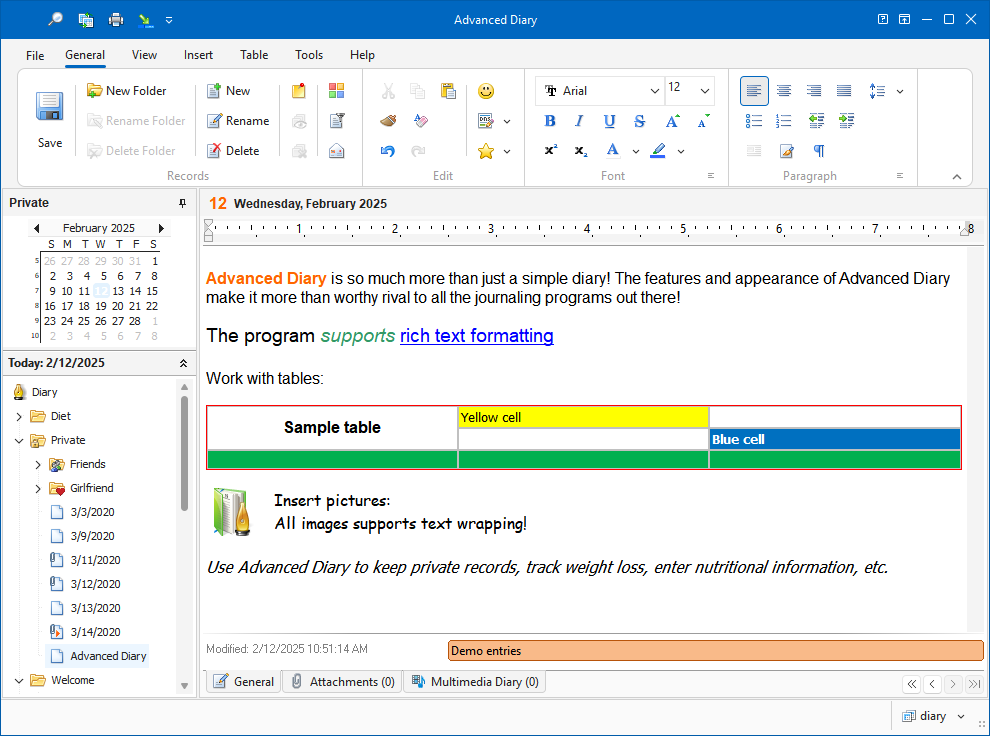Toggle the pilcrow show paragraph marks button
The image size is (990, 736).
[819, 151]
